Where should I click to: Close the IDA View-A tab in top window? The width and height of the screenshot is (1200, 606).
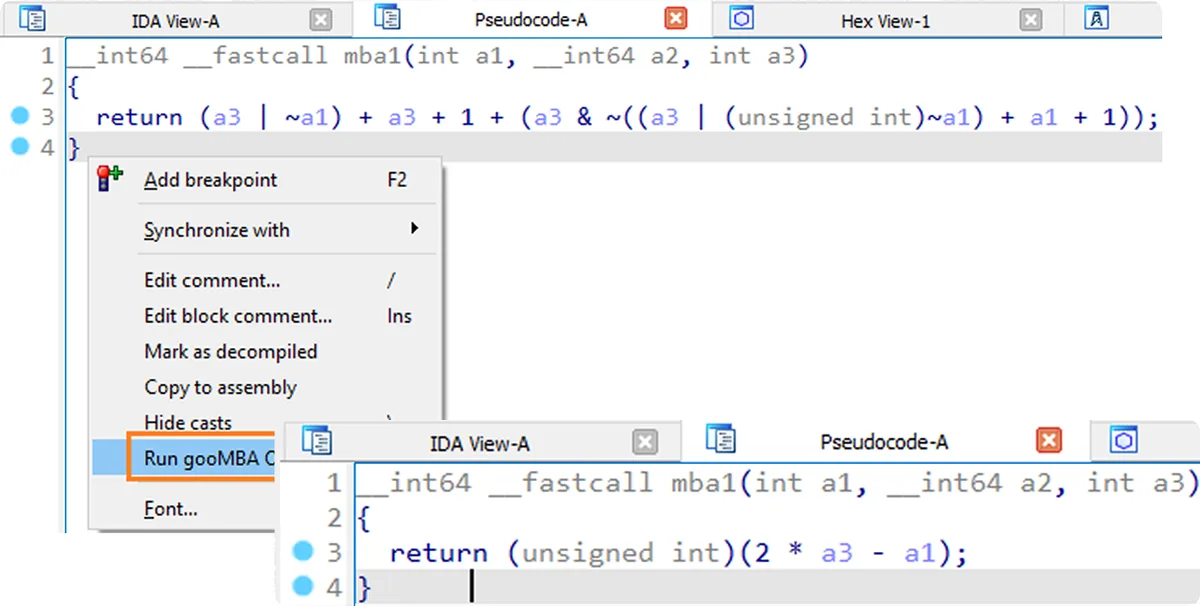tap(320, 19)
